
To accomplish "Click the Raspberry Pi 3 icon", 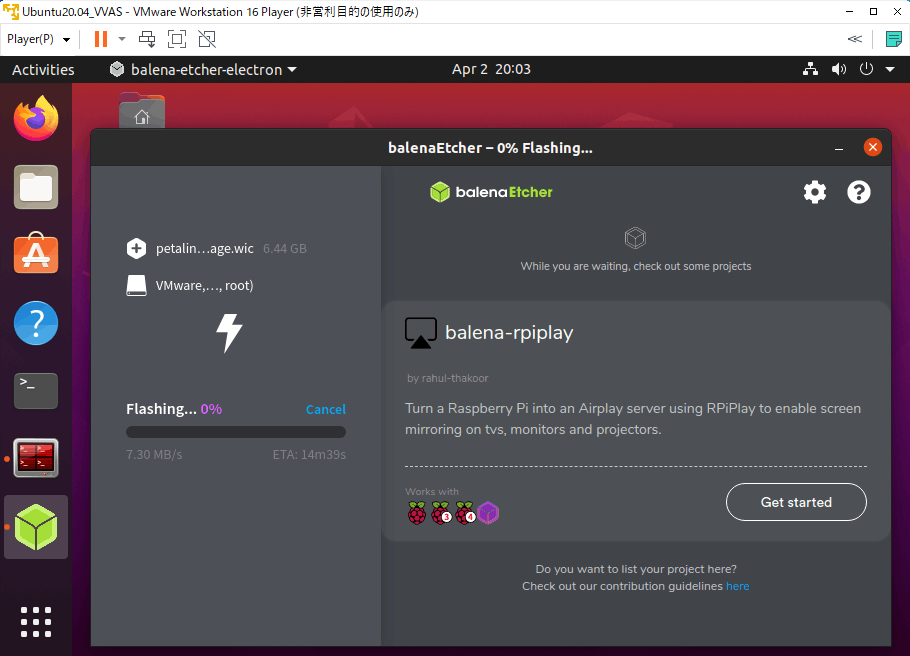I will coord(441,513).
